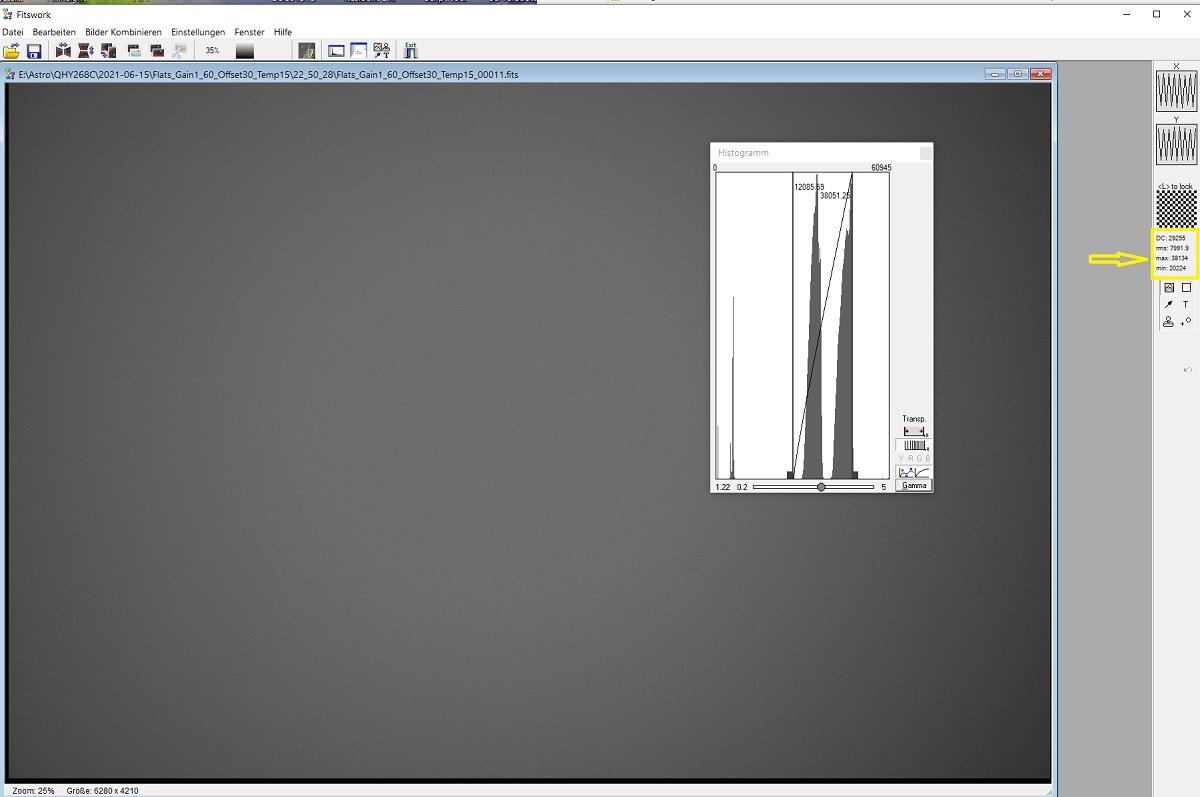1200x797 pixels.
Task: Open the 35% zoom level selector
Action: (213, 51)
